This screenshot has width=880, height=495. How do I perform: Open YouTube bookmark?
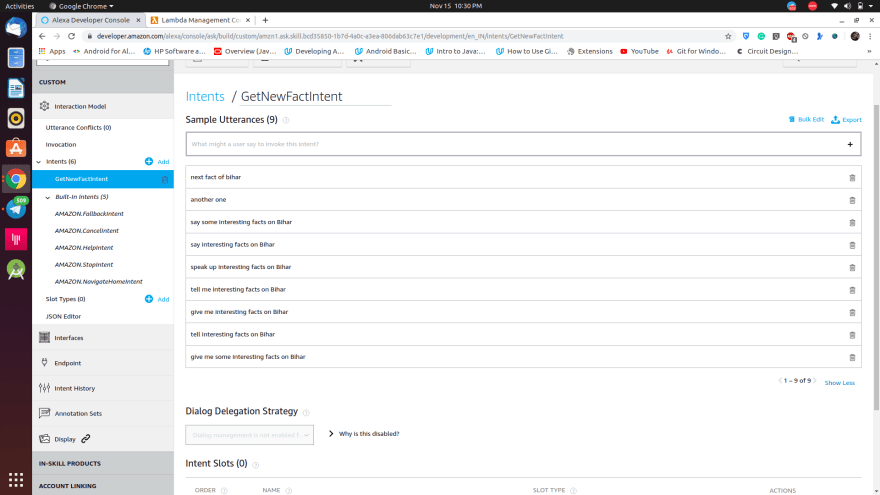639,51
